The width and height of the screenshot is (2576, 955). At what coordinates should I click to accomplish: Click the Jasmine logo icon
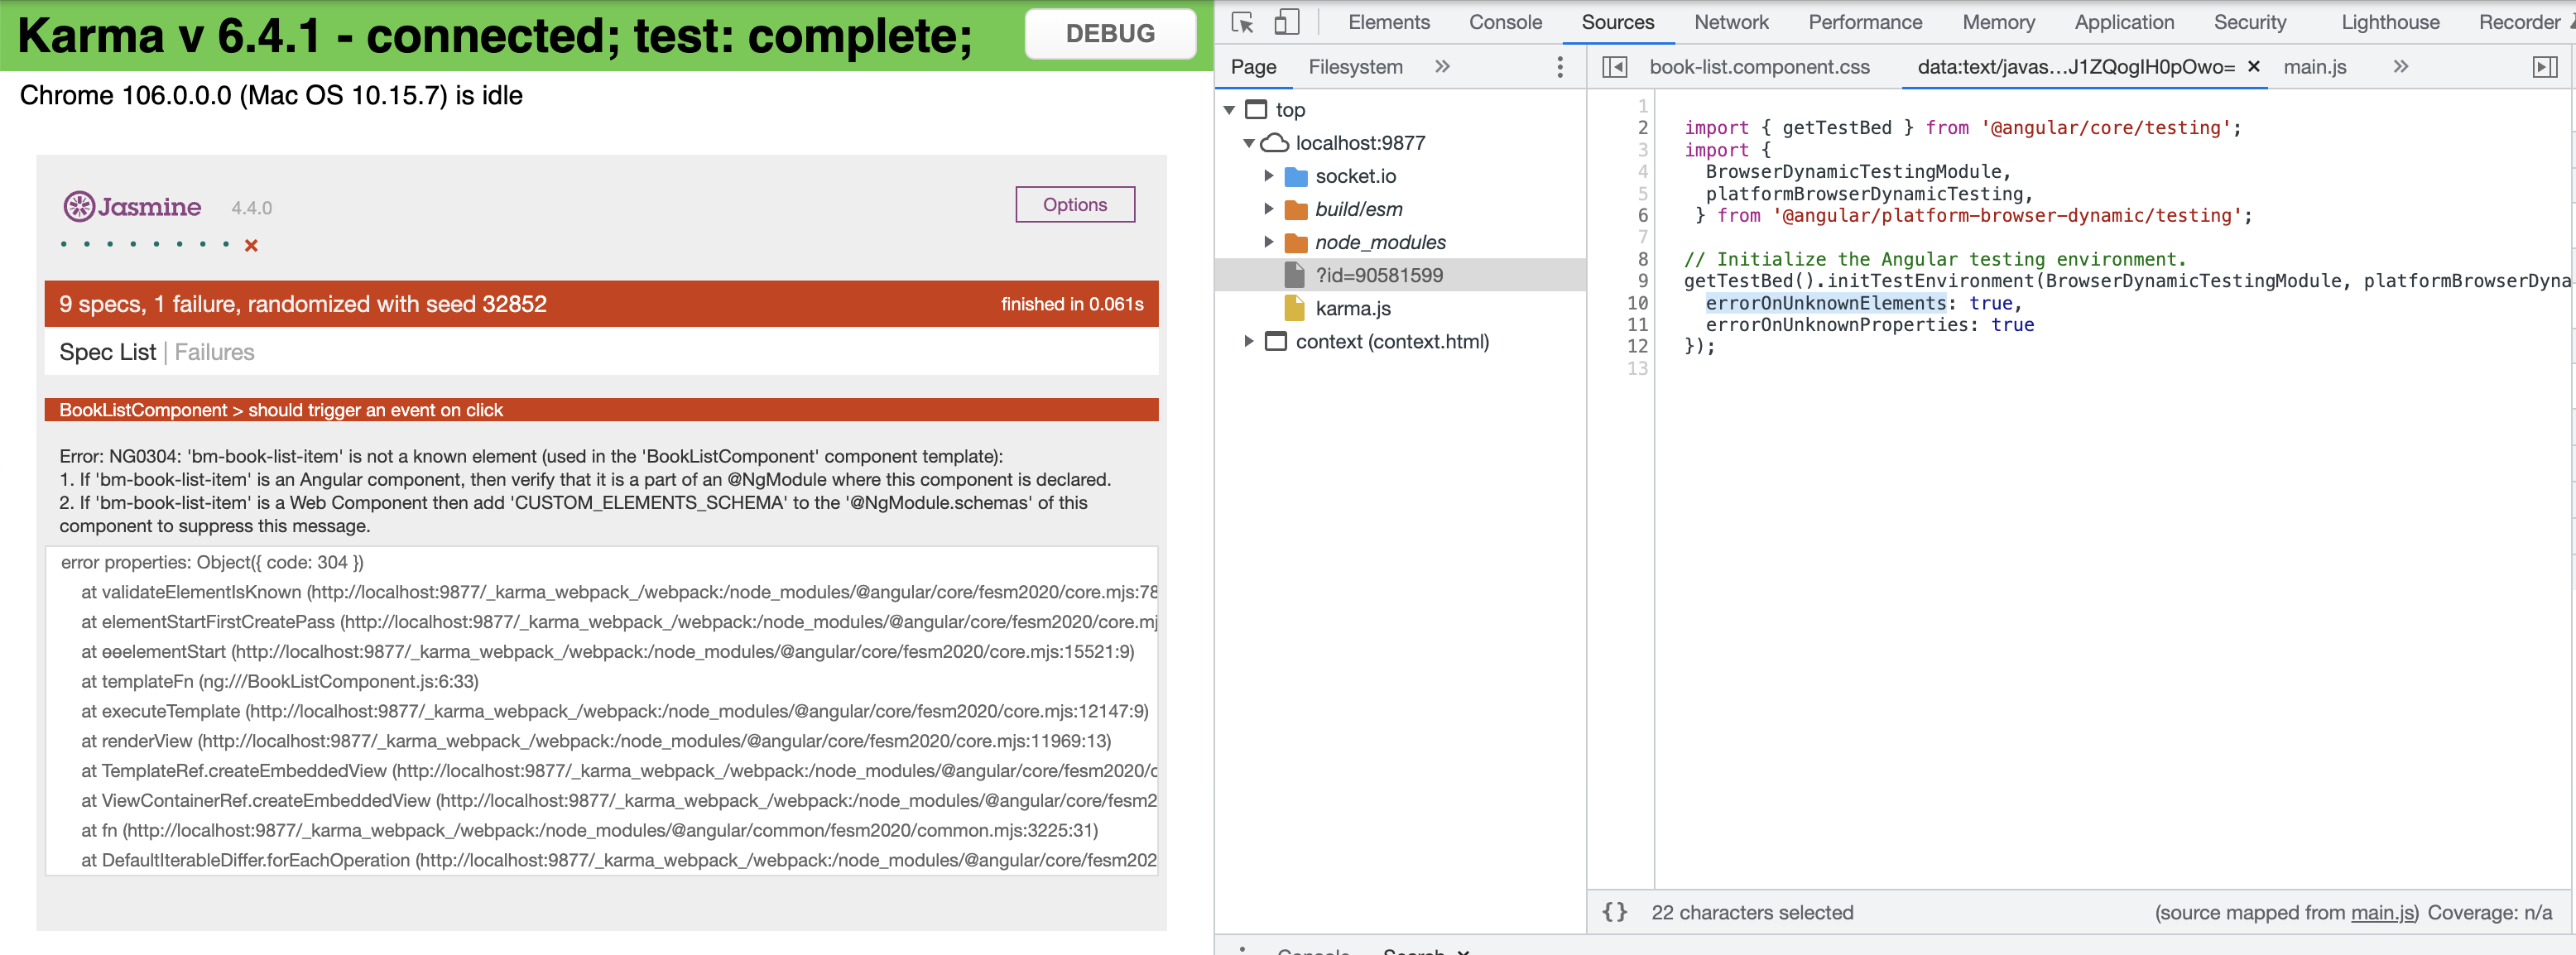[79, 206]
